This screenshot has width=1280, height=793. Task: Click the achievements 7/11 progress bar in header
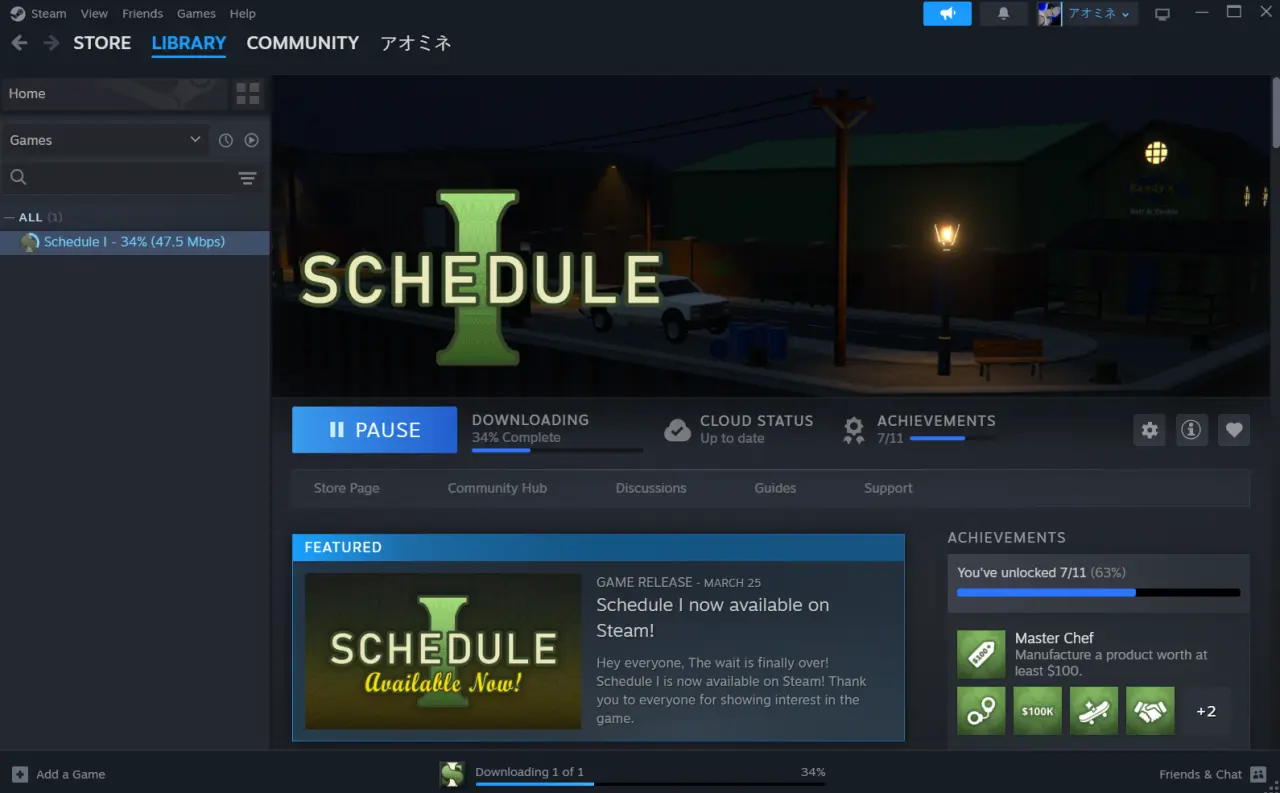(x=953, y=438)
